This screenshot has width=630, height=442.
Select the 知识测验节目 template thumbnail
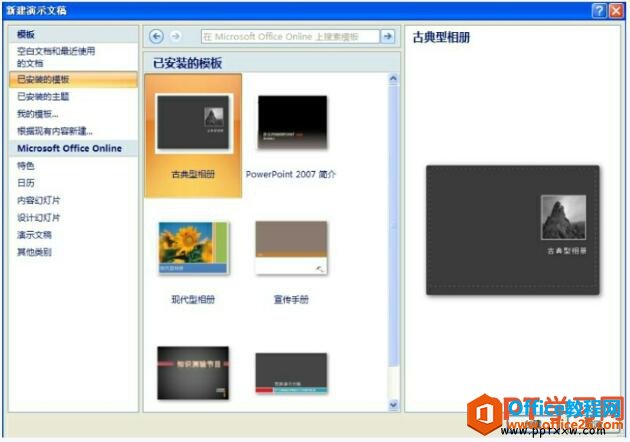(193, 373)
